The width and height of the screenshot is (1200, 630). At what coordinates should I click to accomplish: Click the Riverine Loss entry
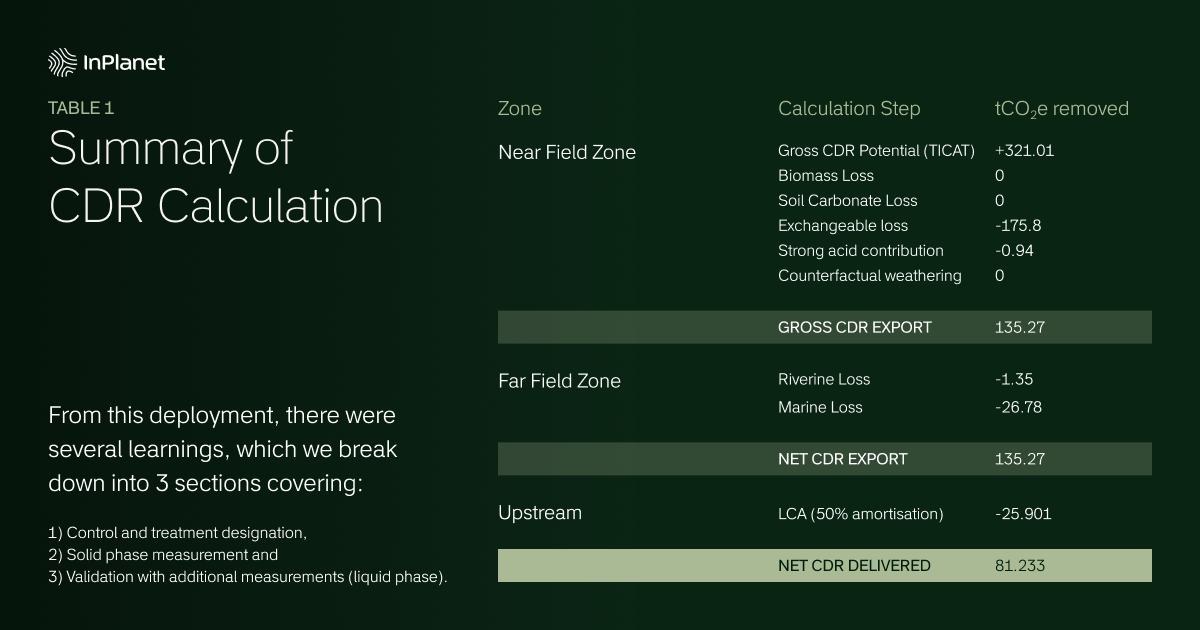824,379
